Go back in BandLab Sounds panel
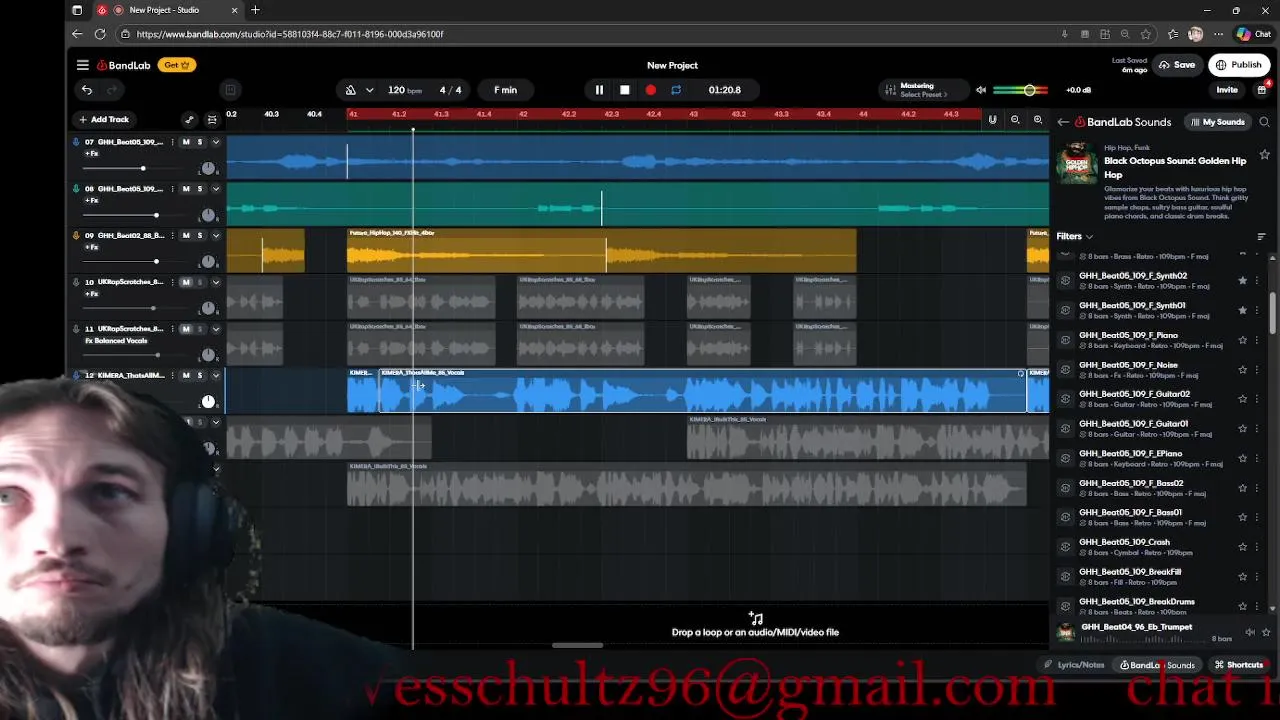The height and width of the screenshot is (720, 1280). tap(1063, 122)
